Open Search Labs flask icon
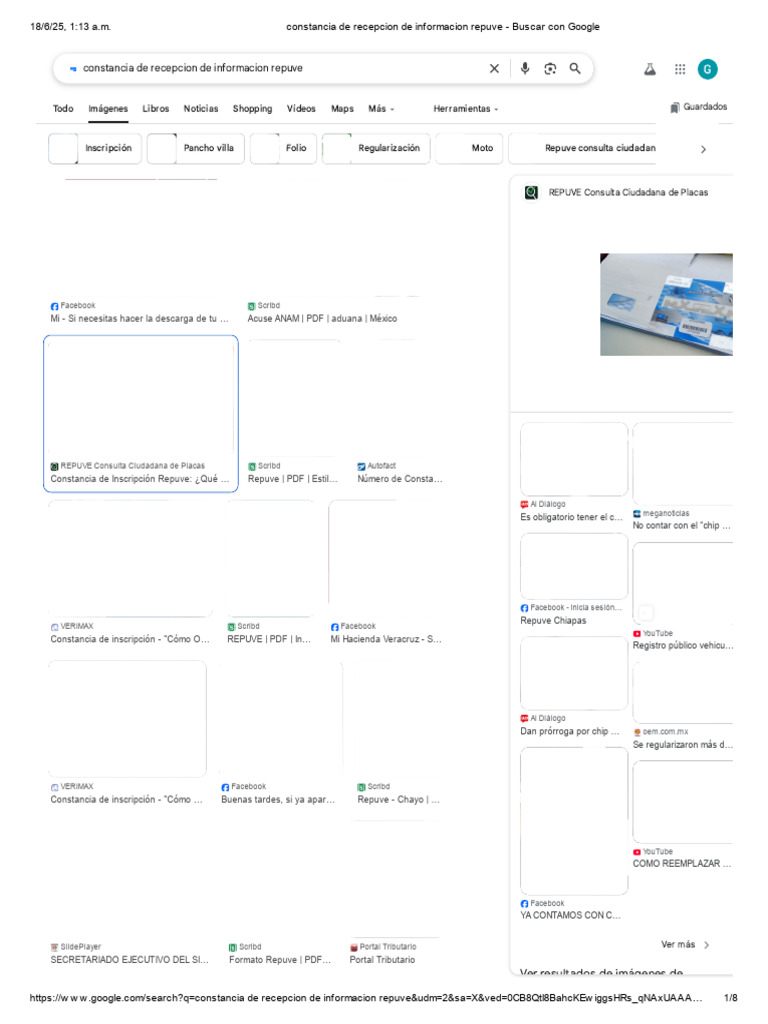The height and width of the screenshot is (1024, 768). click(650, 69)
